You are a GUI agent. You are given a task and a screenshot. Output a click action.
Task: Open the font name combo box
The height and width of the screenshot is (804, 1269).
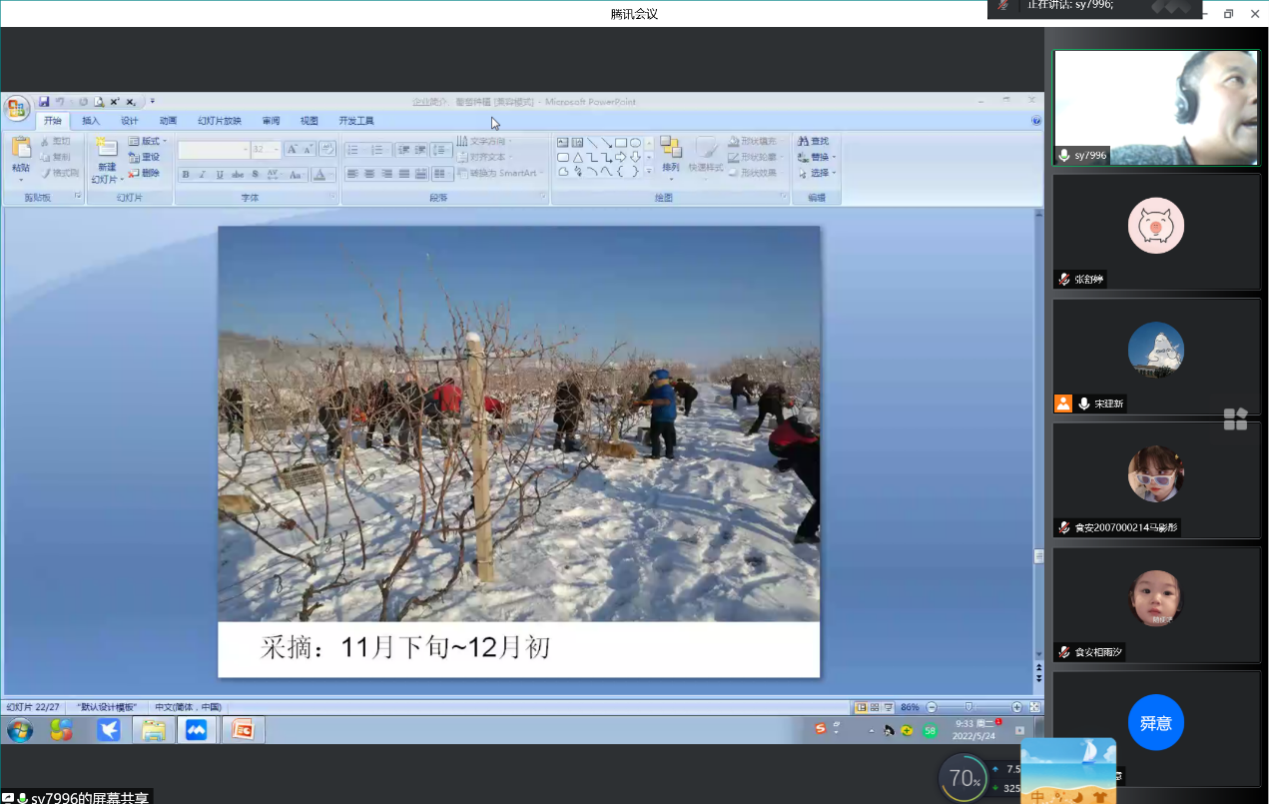tap(214, 150)
